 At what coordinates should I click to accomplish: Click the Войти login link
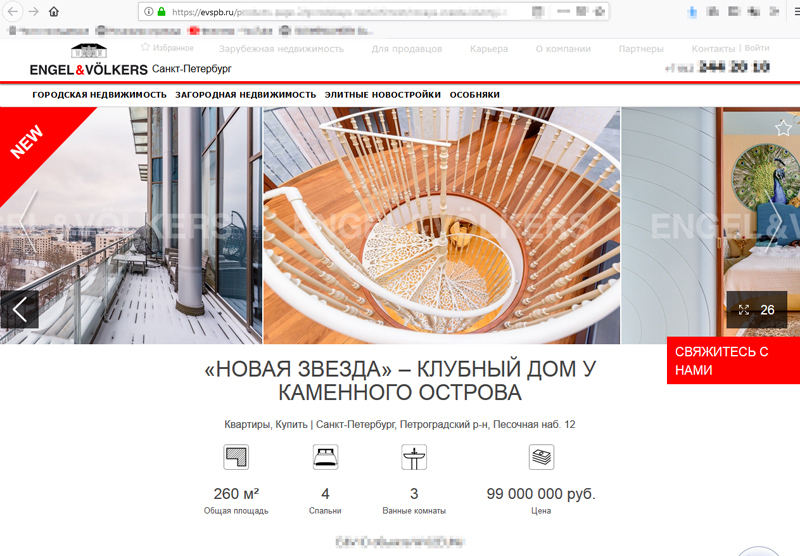(757, 48)
